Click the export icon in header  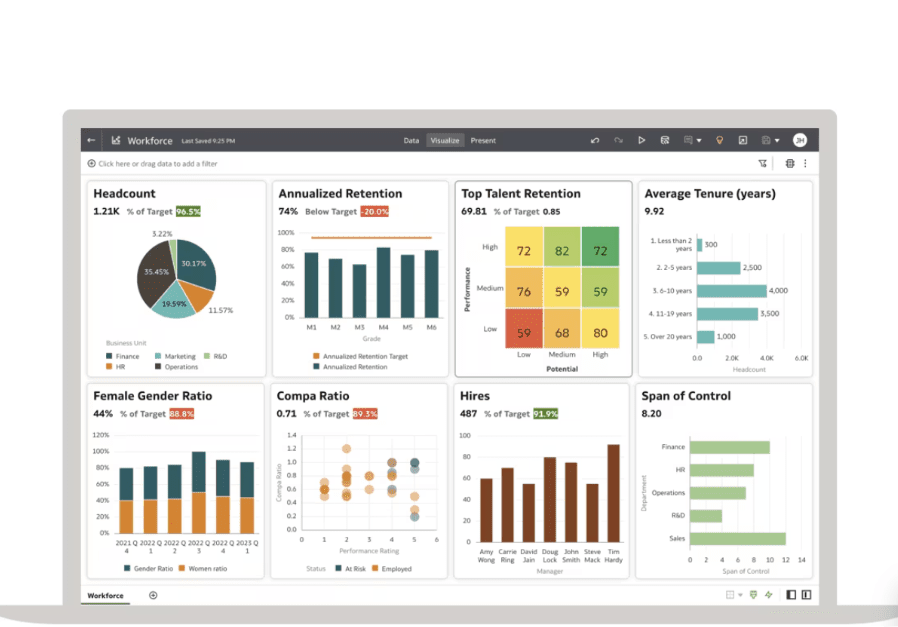tap(743, 141)
